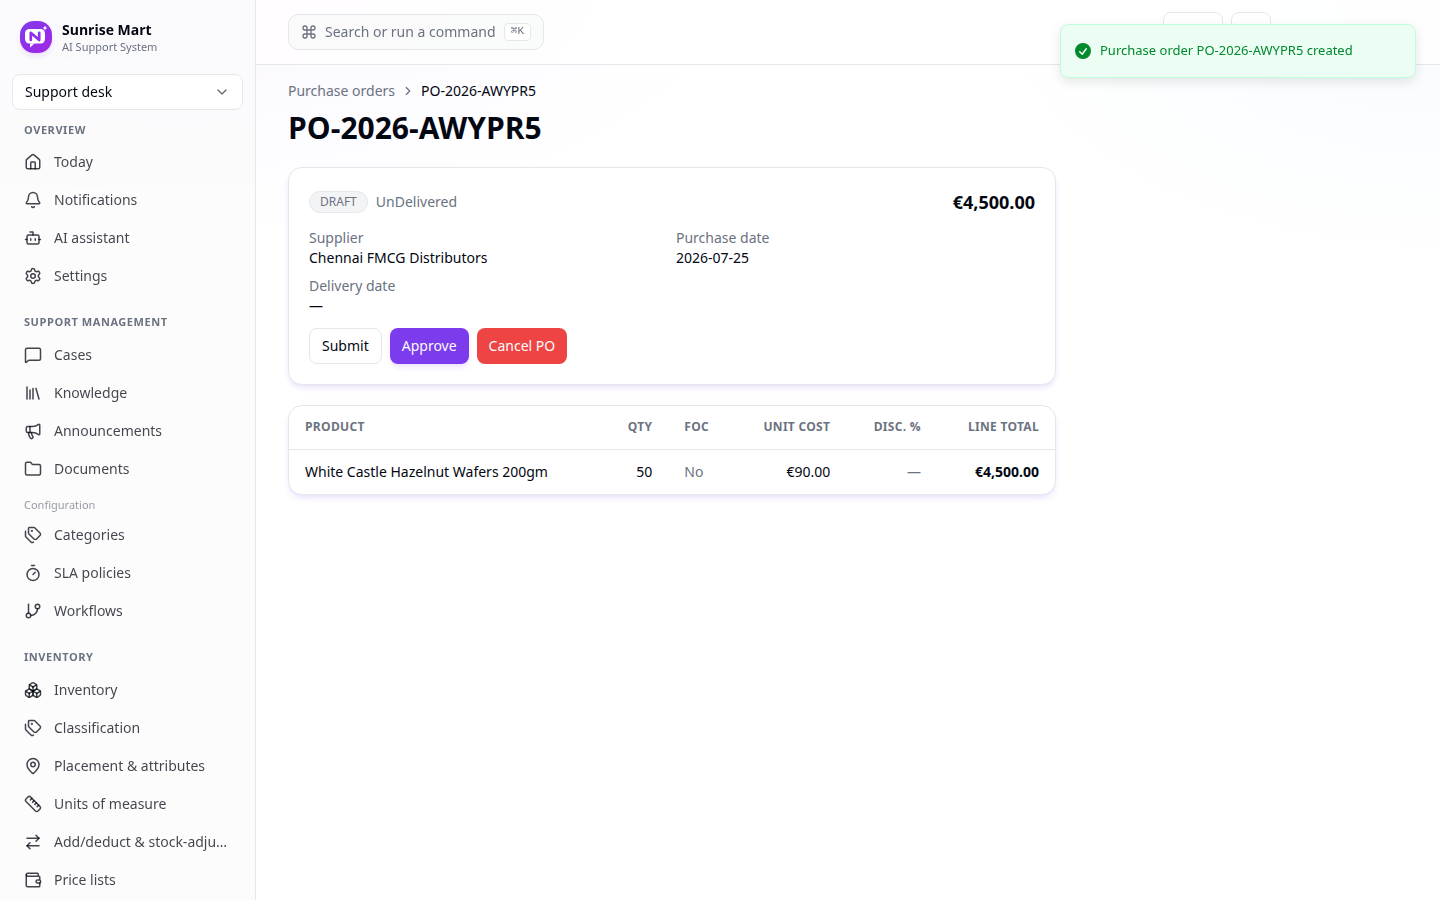Open Cases chat bubble icon
The width and height of the screenshot is (1440, 900).
pyautogui.click(x=33, y=355)
